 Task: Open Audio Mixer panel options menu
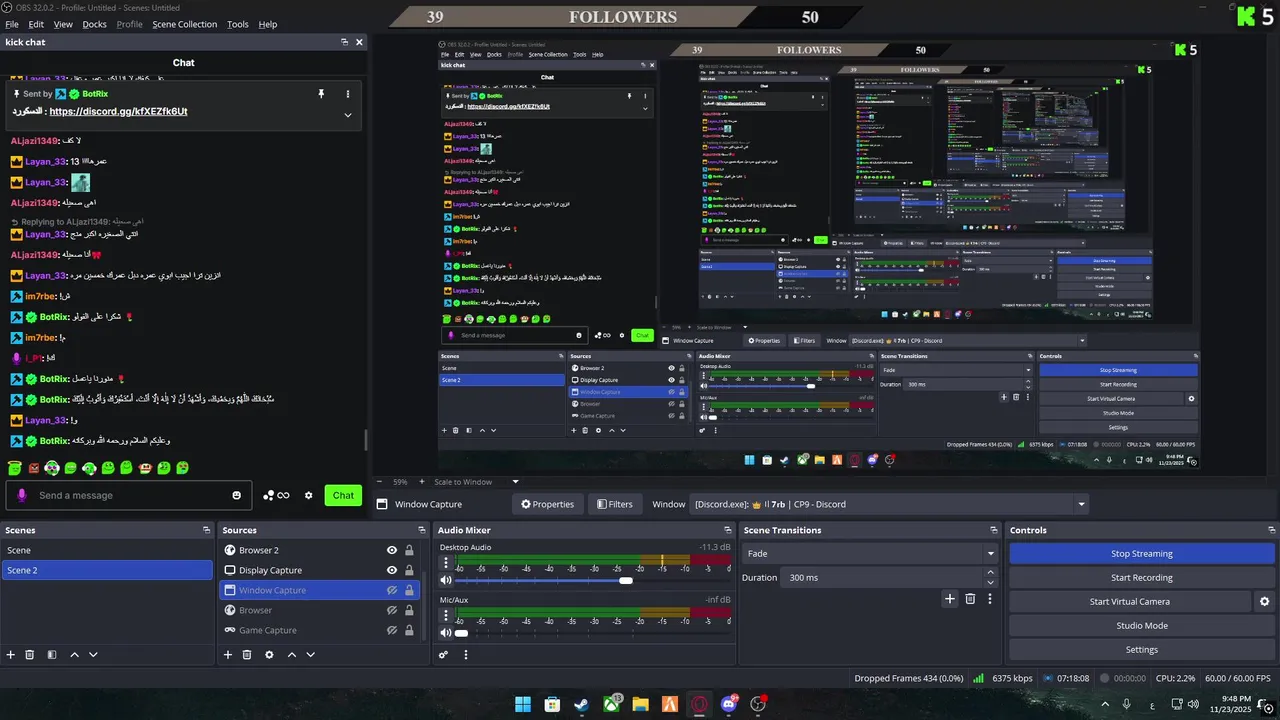pyautogui.click(x=465, y=655)
